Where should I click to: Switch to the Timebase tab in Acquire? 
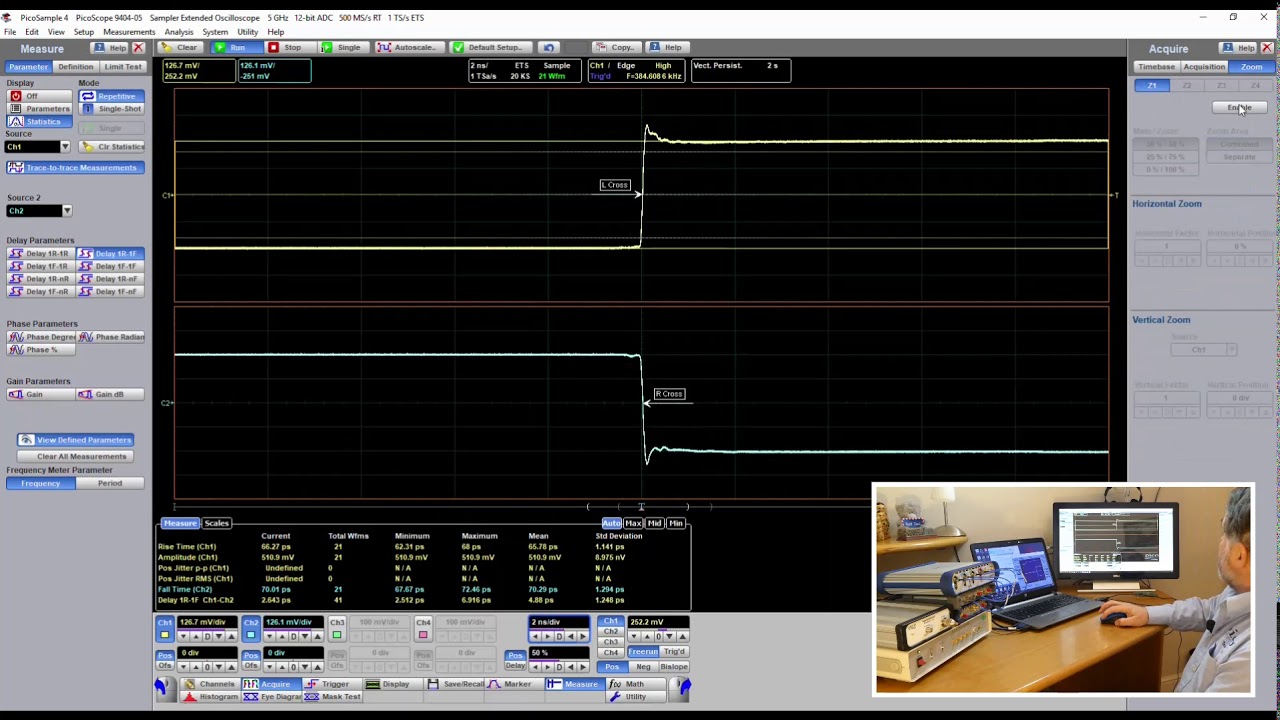tap(1156, 67)
